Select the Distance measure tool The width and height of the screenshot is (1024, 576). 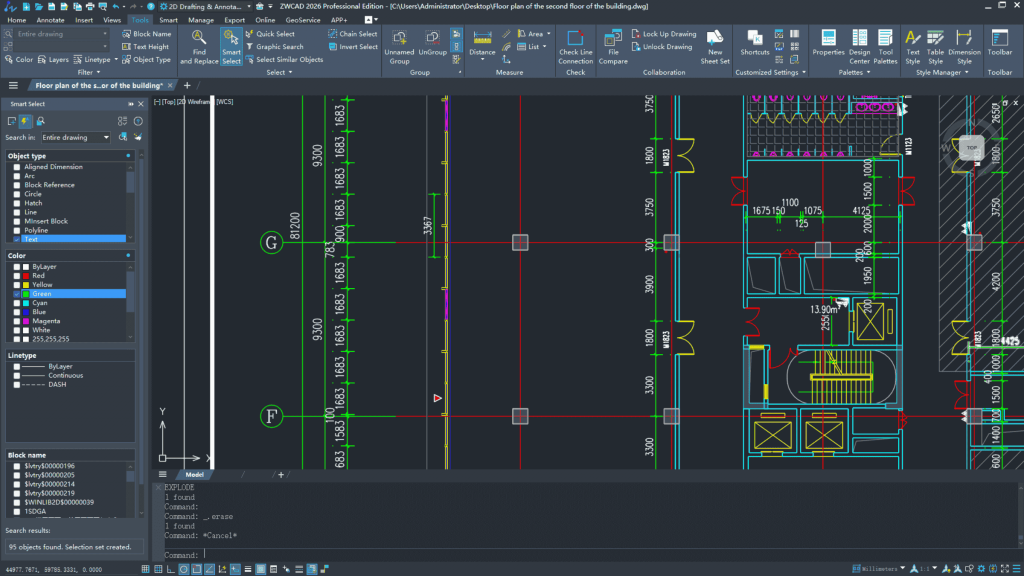[482, 42]
